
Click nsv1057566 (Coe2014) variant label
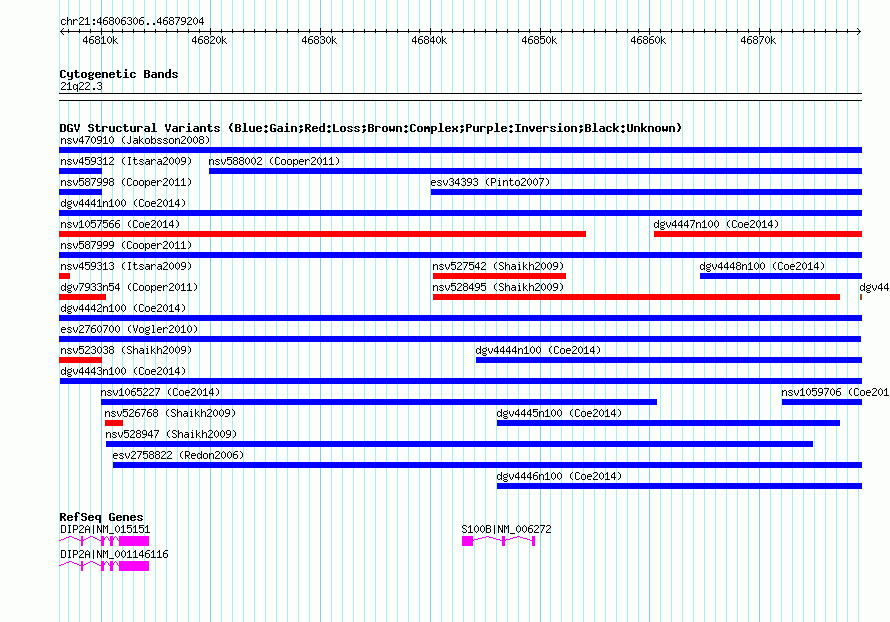120,224
